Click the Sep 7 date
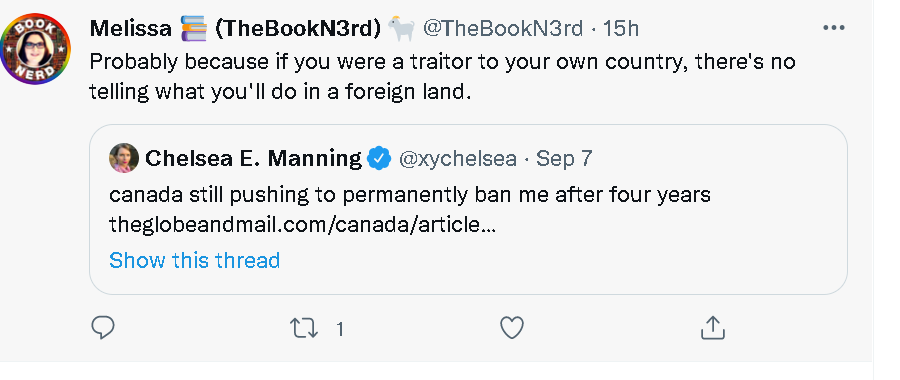Viewport: 900px width, 380px height. pyautogui.click(x=564, y=158)
